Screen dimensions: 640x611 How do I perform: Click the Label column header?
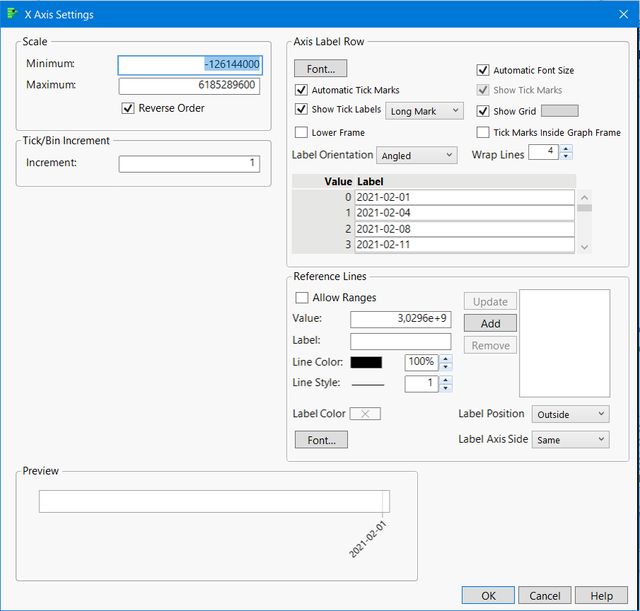tap(370, 181)
